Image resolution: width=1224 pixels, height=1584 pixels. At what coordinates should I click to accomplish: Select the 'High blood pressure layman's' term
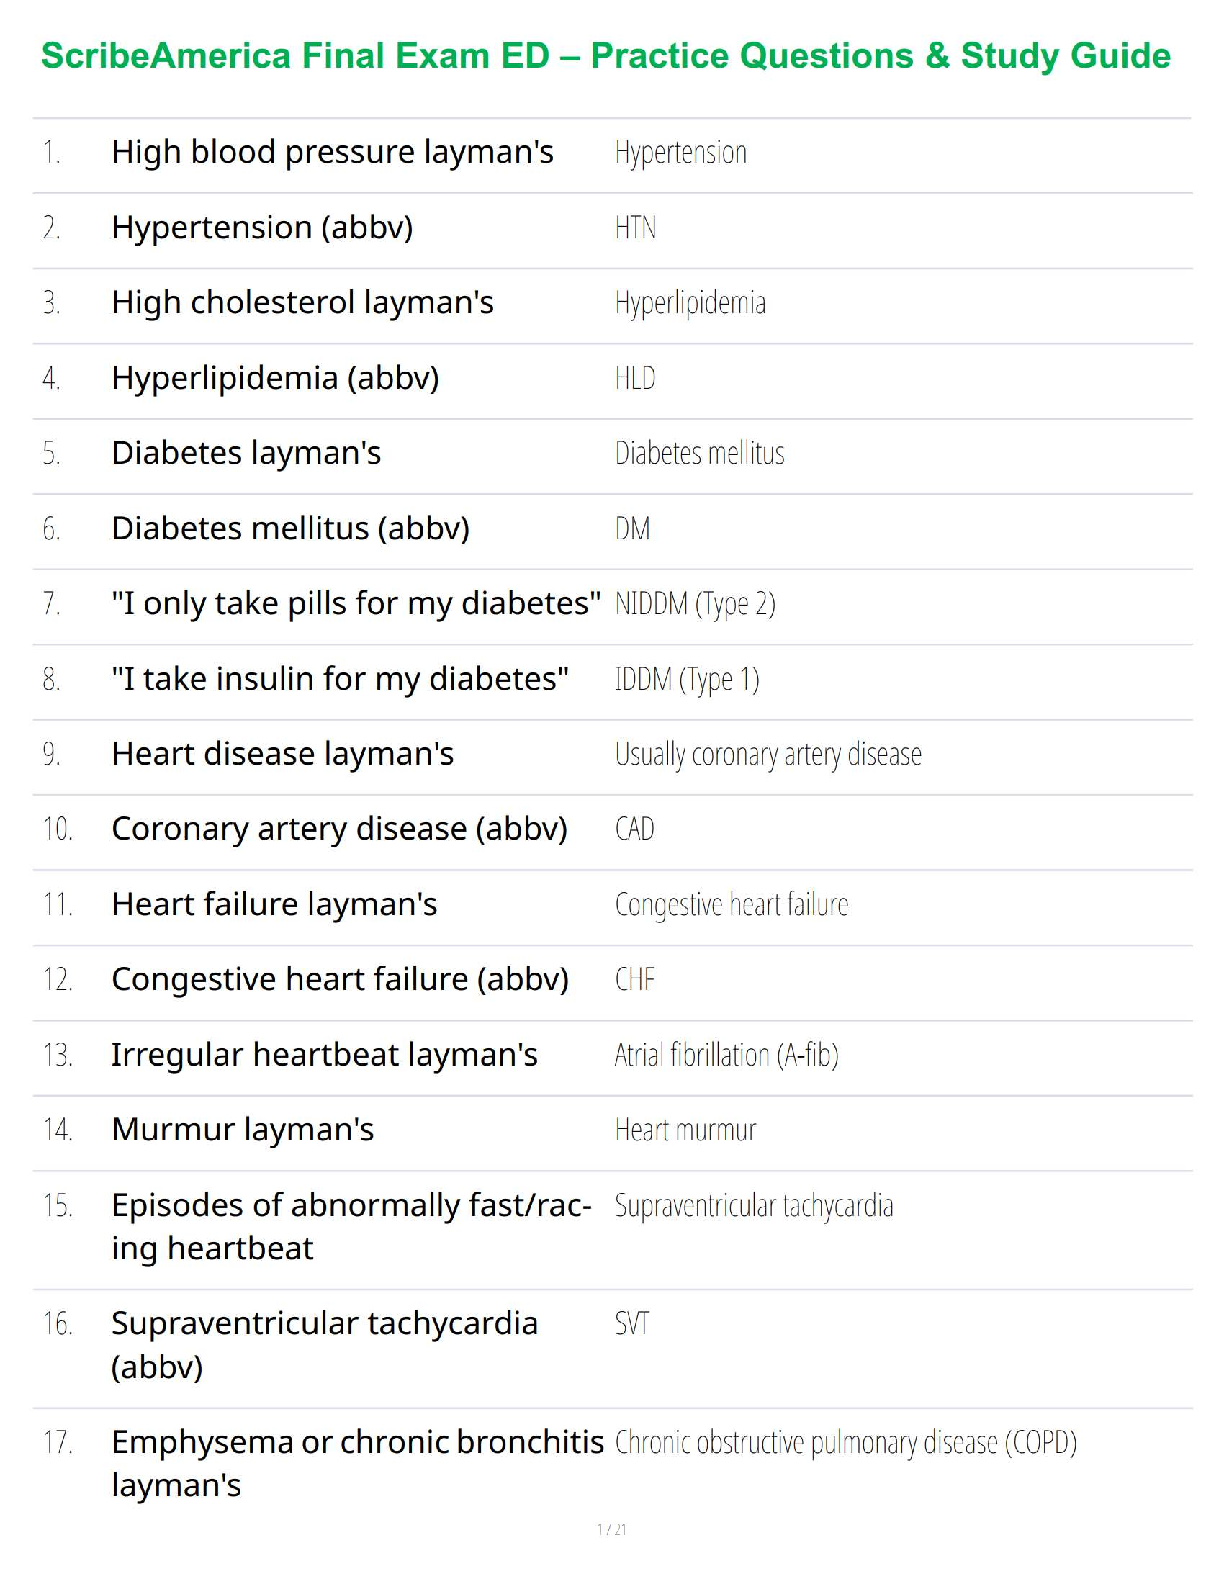point(332,152)
